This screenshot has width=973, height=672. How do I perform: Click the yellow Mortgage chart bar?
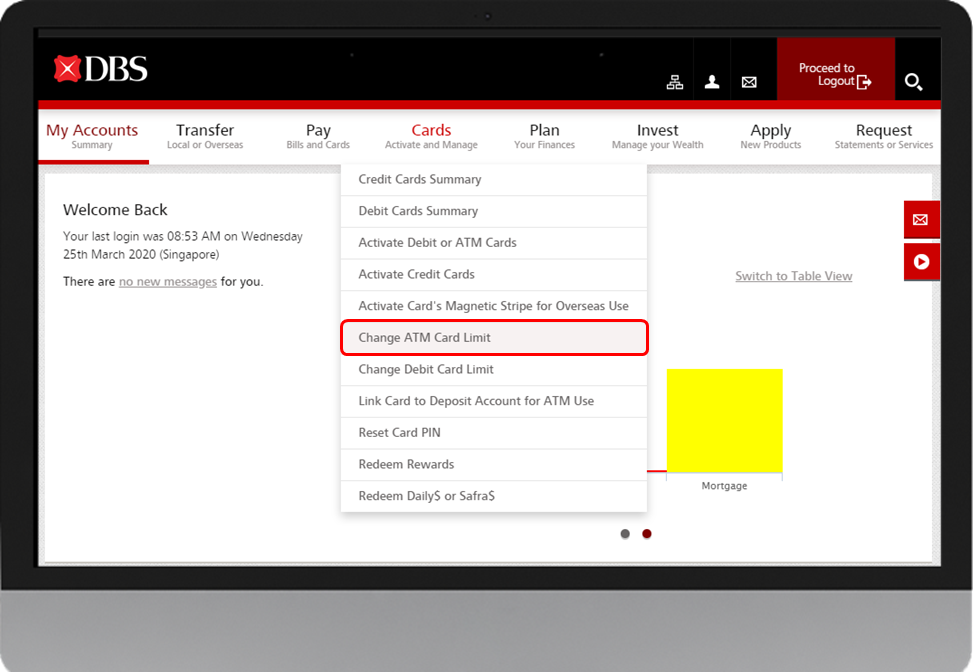click(x=724, y=420)
